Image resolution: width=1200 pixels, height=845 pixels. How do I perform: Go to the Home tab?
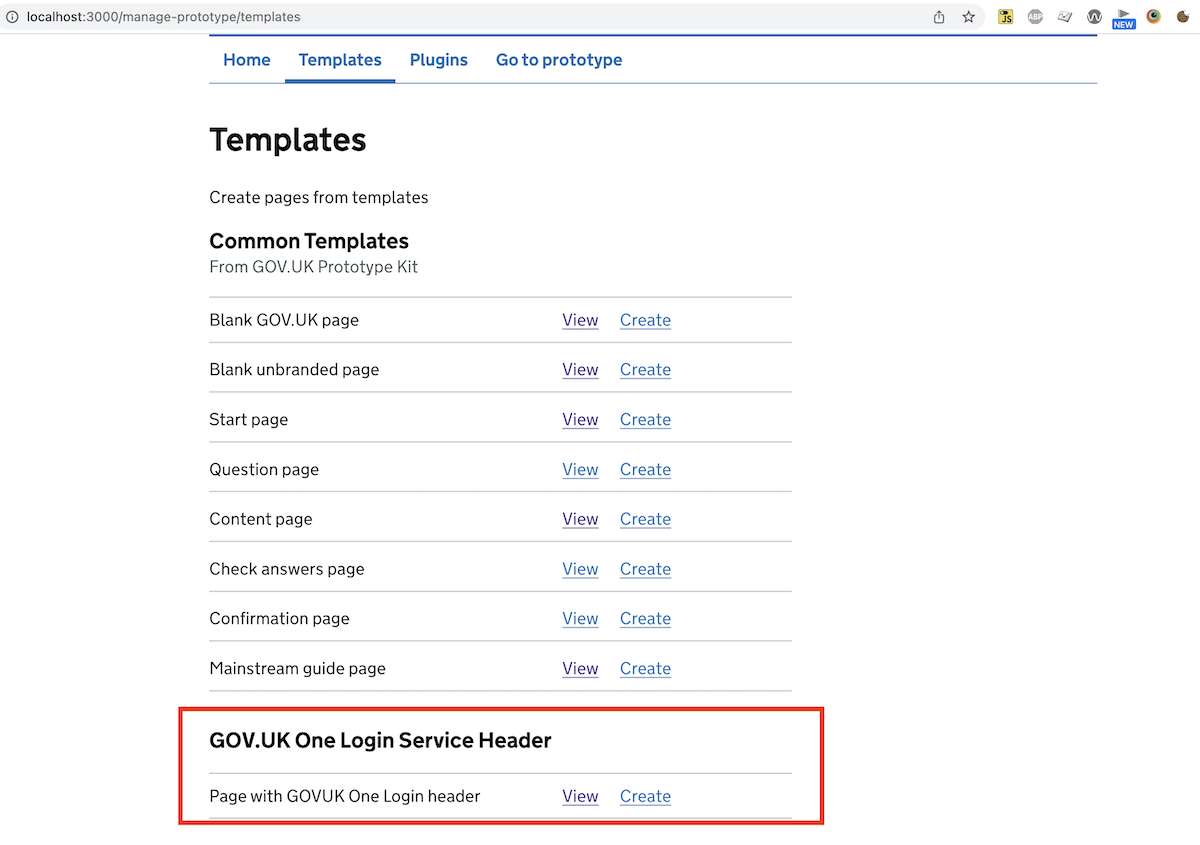247,60
